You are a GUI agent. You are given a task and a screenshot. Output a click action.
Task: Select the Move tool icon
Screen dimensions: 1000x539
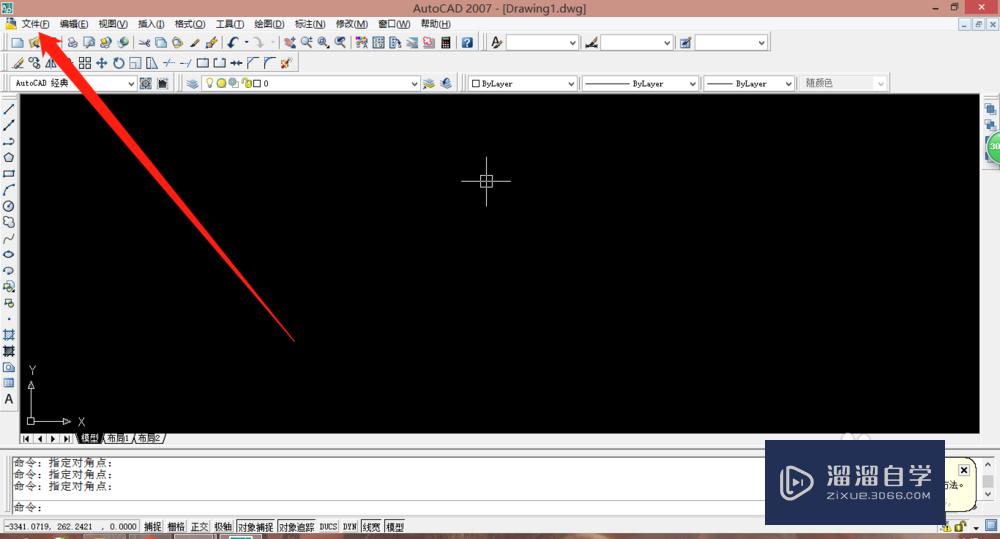(101, 63)
